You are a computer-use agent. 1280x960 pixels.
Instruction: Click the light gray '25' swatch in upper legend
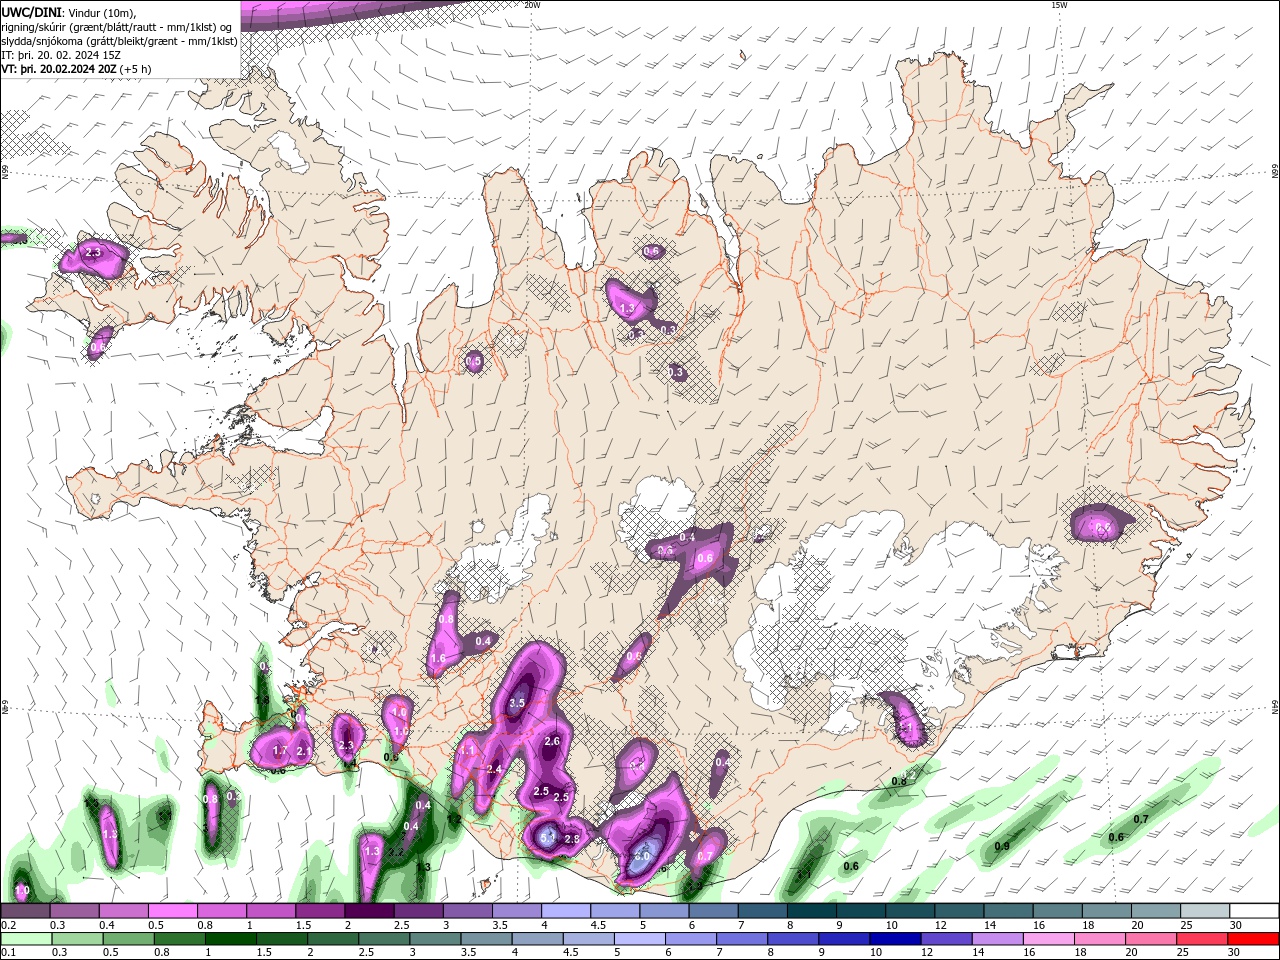point(1205,911)
